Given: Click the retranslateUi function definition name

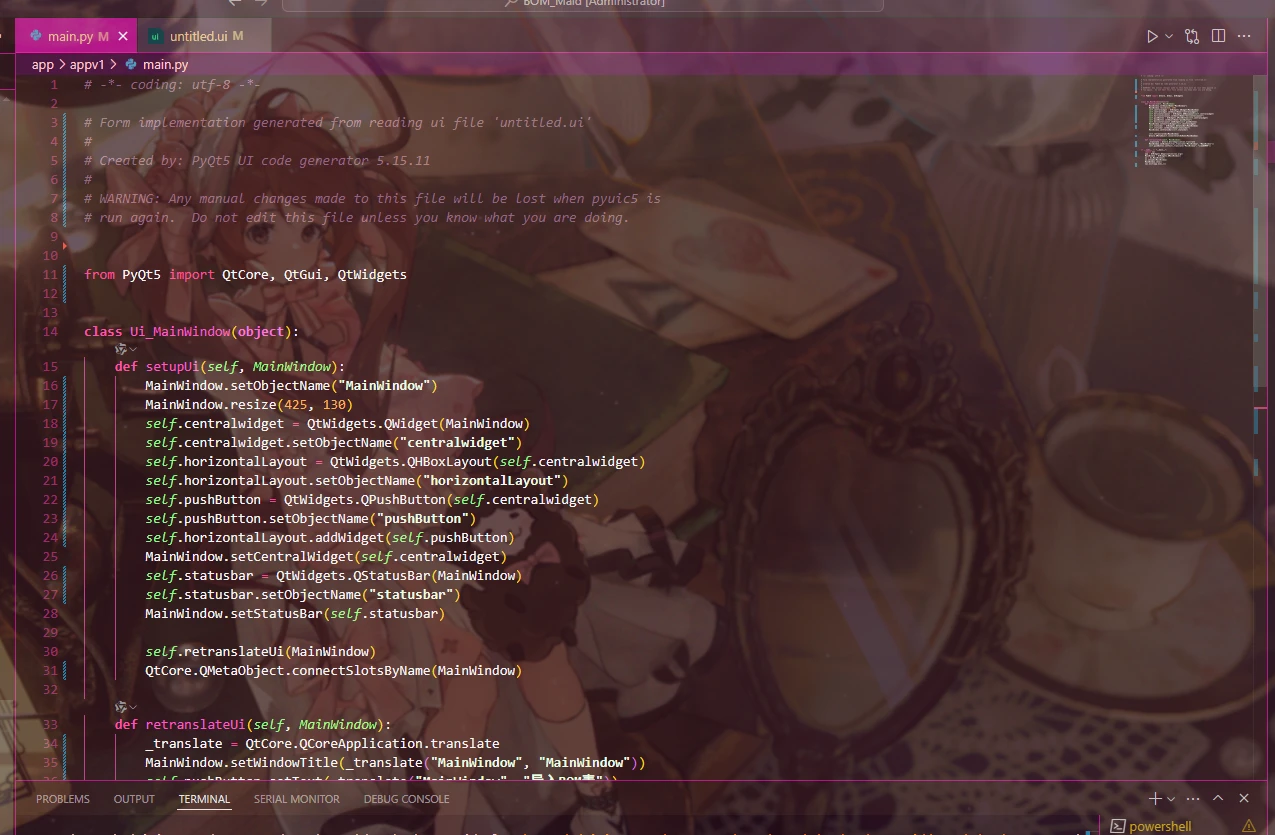Looking at the screenshot, I should (x=195, y=725).
